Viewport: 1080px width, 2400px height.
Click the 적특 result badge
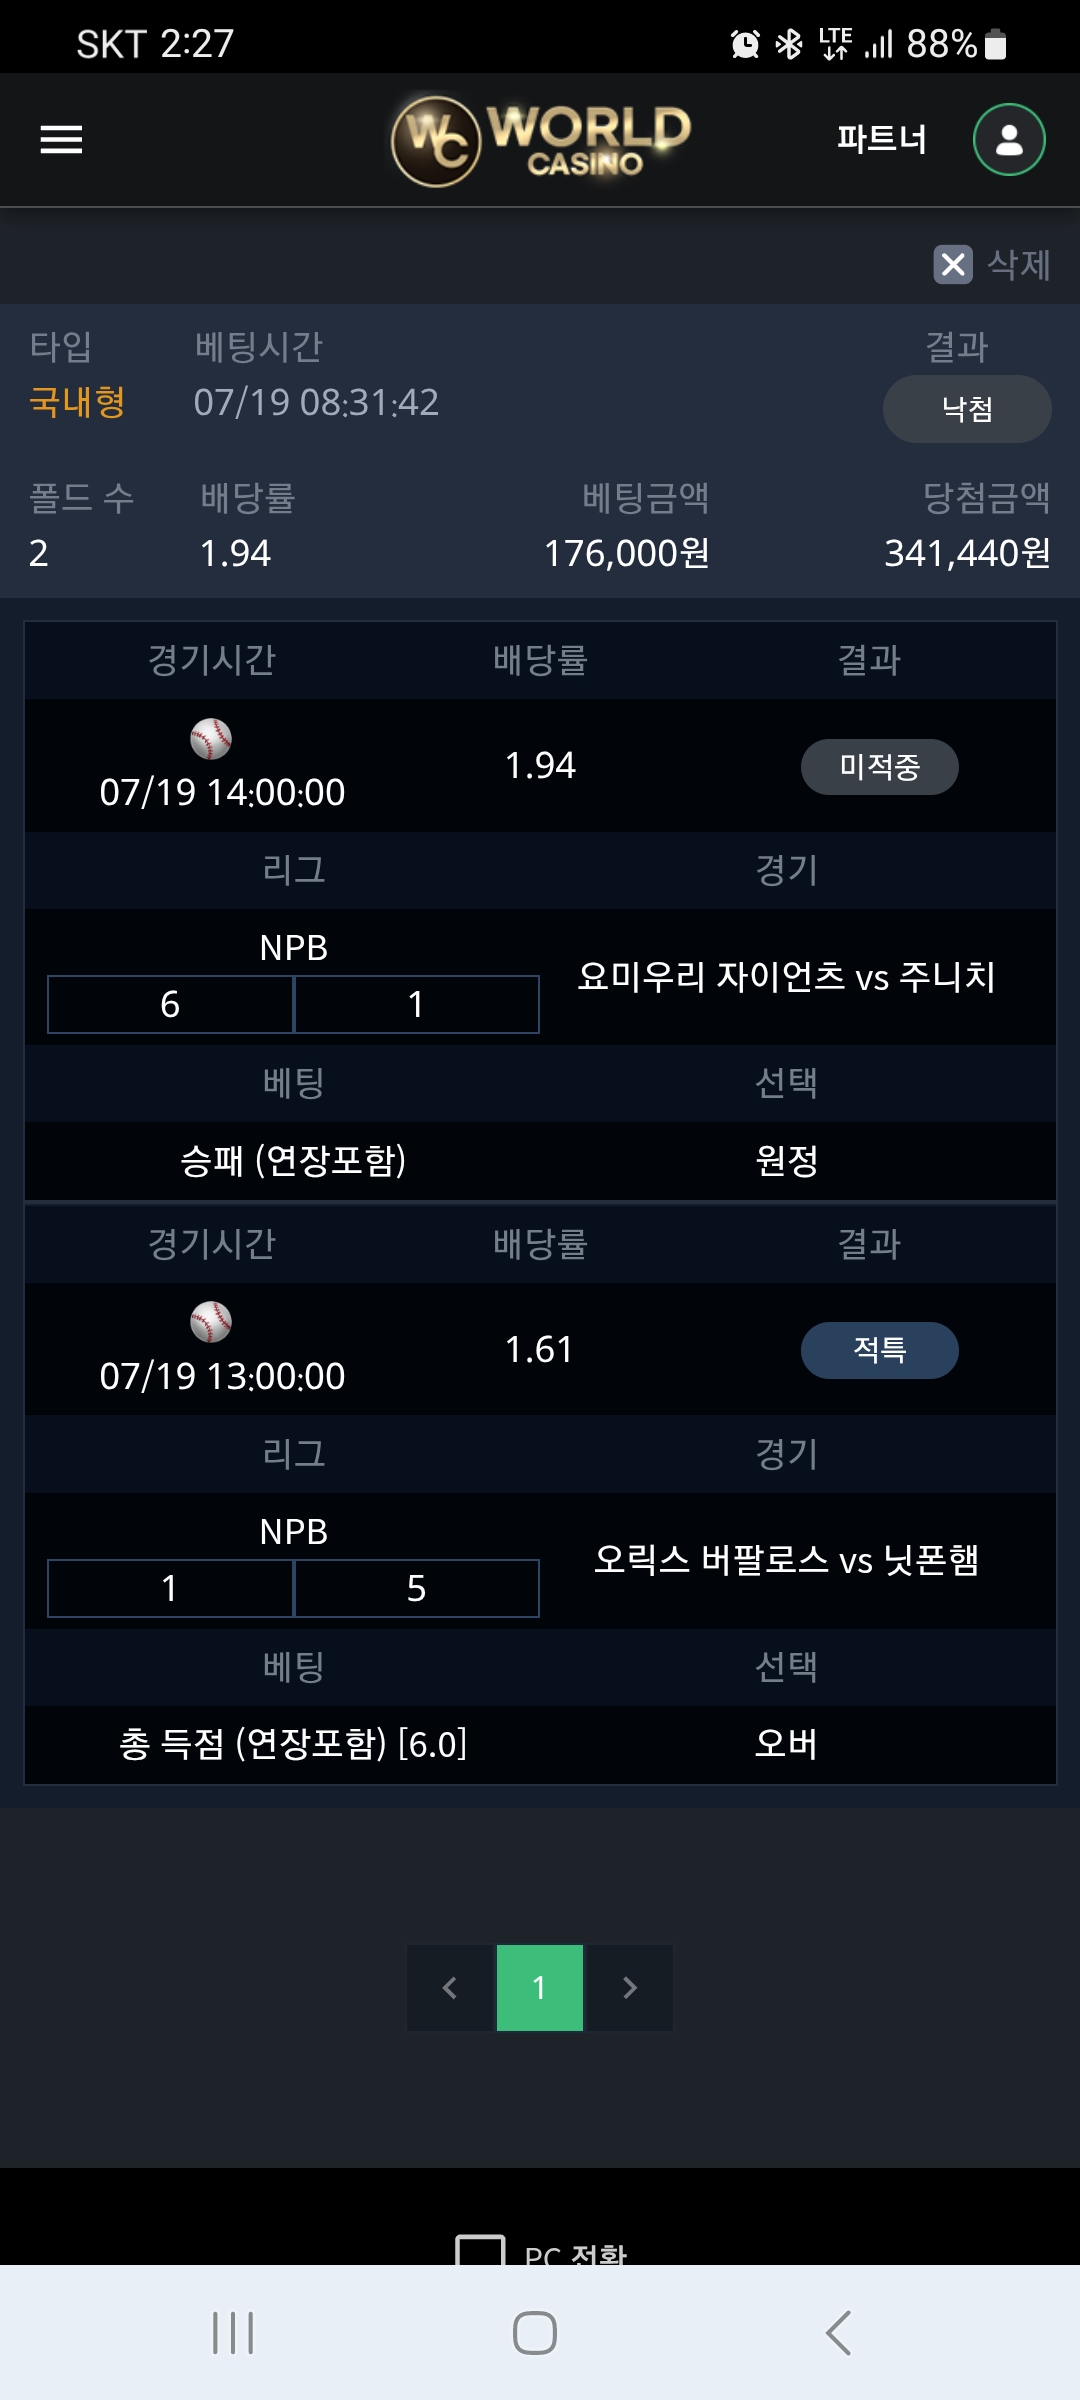880,1350
